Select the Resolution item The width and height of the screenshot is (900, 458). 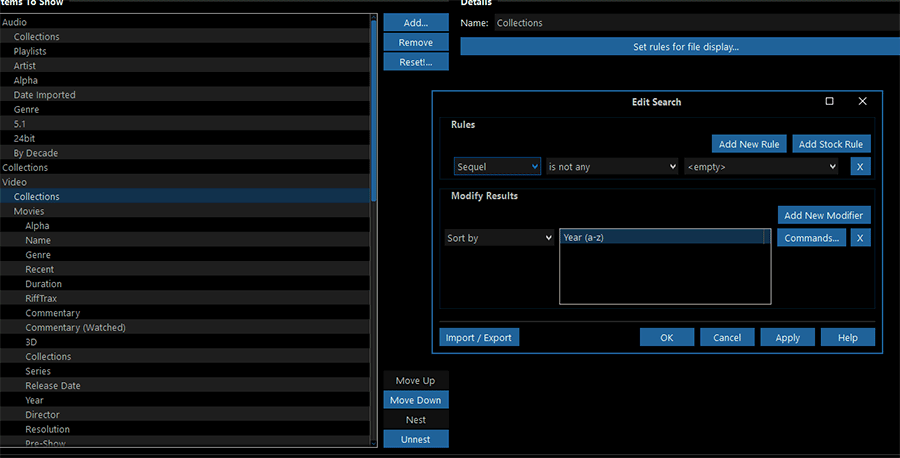[x=185, y=429]
